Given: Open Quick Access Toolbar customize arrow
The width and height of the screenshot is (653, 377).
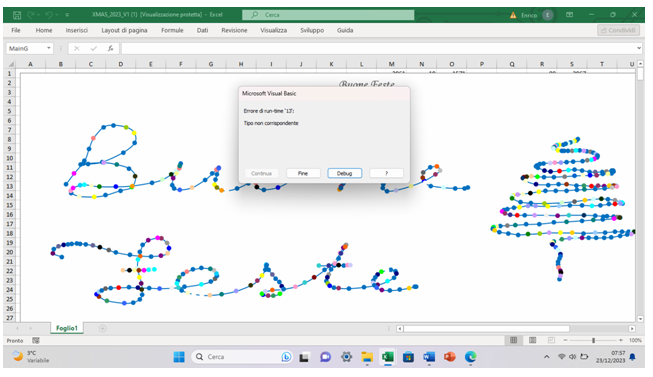Looking at the screenshot, I should tap(67, 15).
